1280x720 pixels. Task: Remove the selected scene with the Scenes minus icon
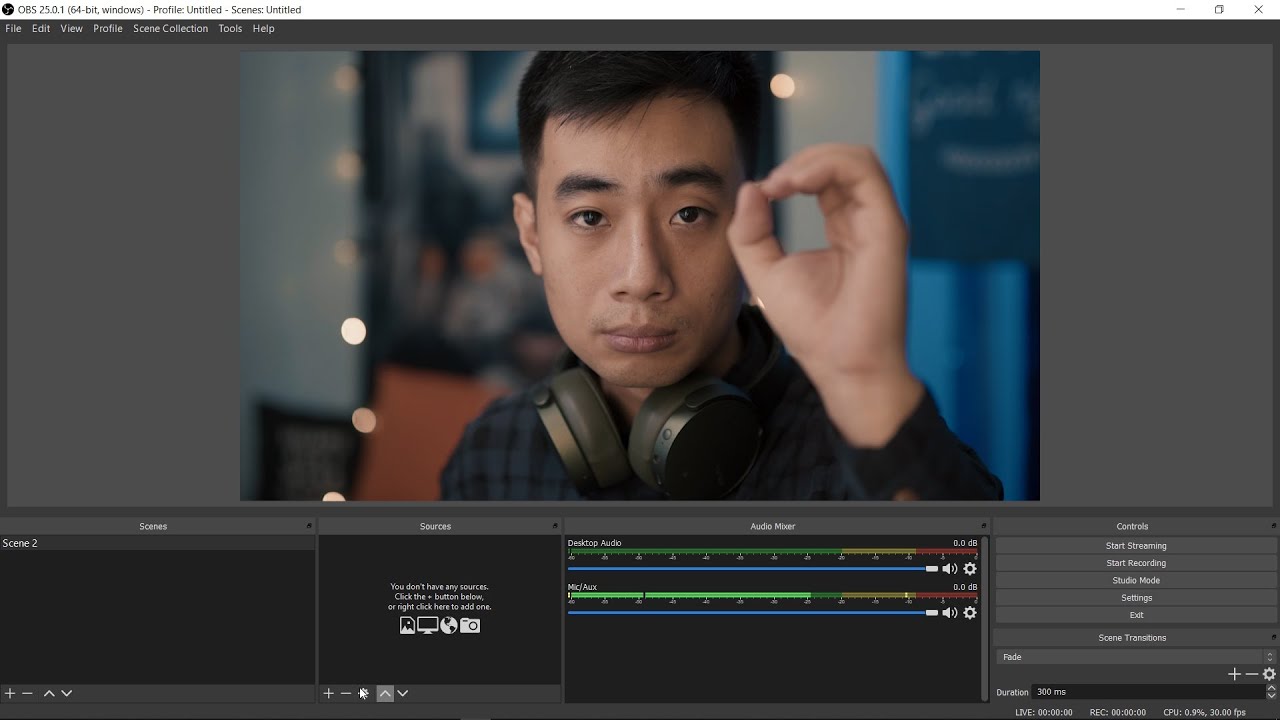(x=28, y=693)
